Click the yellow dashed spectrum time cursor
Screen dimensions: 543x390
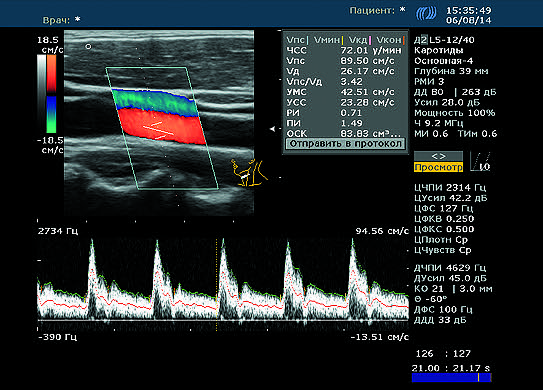[217, 285]
